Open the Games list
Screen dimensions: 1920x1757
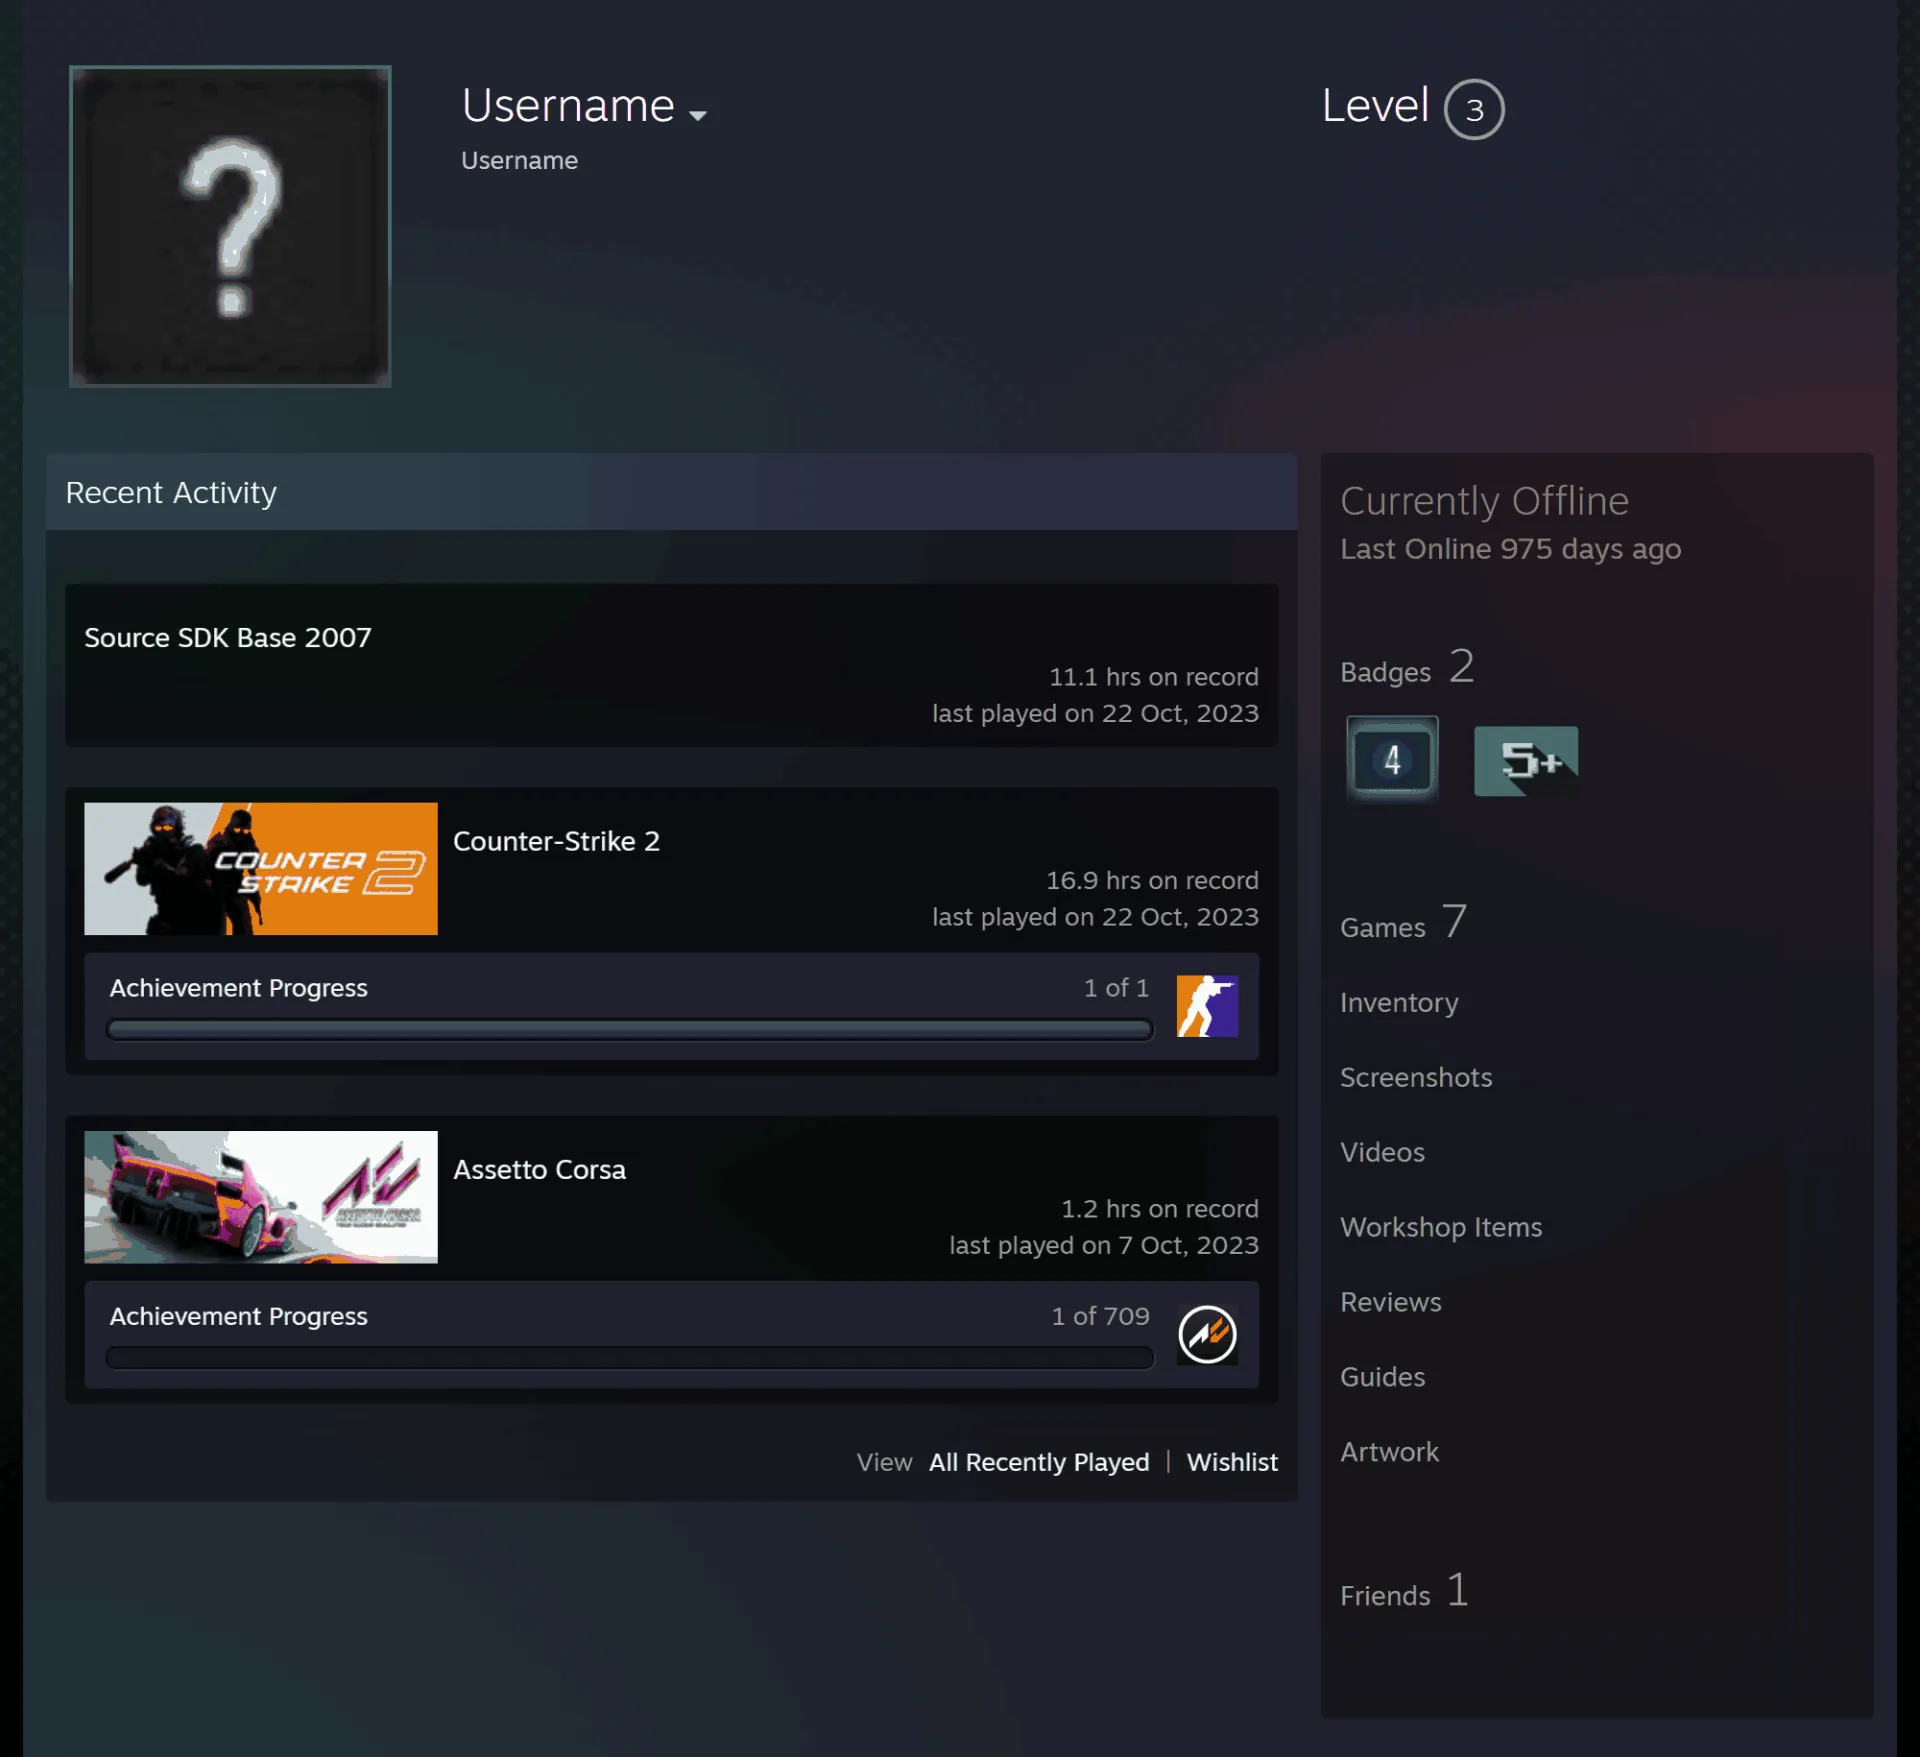1403,922
